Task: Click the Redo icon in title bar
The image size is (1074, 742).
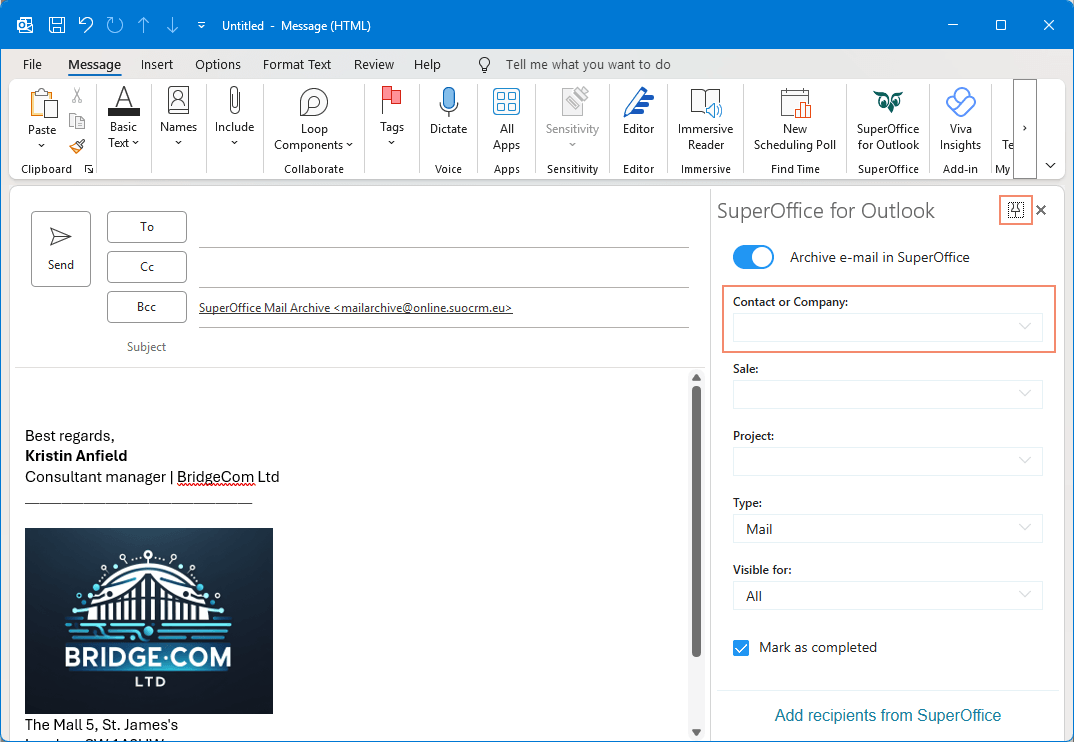Action: click(x=114, y=25)
